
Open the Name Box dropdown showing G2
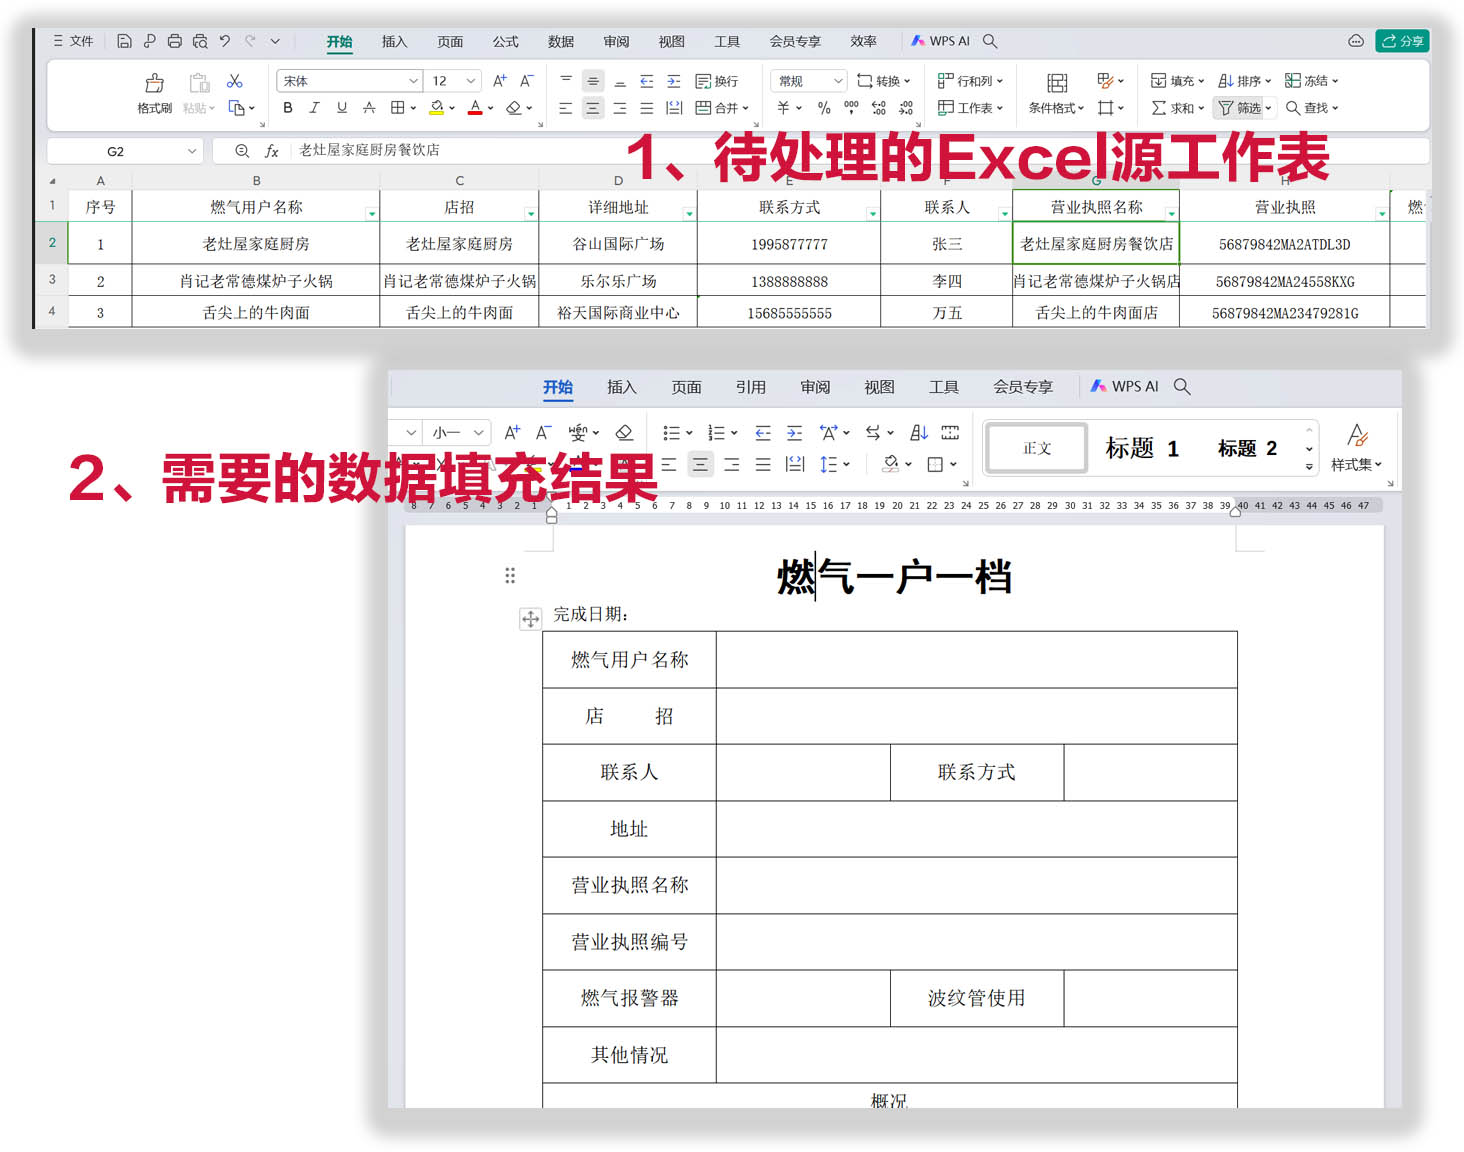[191, 151]
